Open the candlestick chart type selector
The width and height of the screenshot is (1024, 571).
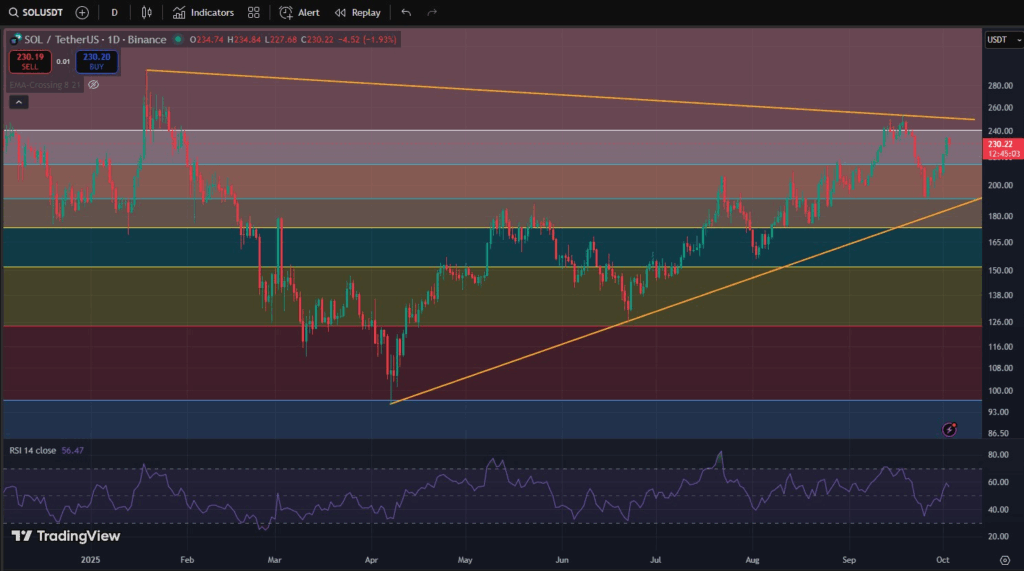point(147,13)
